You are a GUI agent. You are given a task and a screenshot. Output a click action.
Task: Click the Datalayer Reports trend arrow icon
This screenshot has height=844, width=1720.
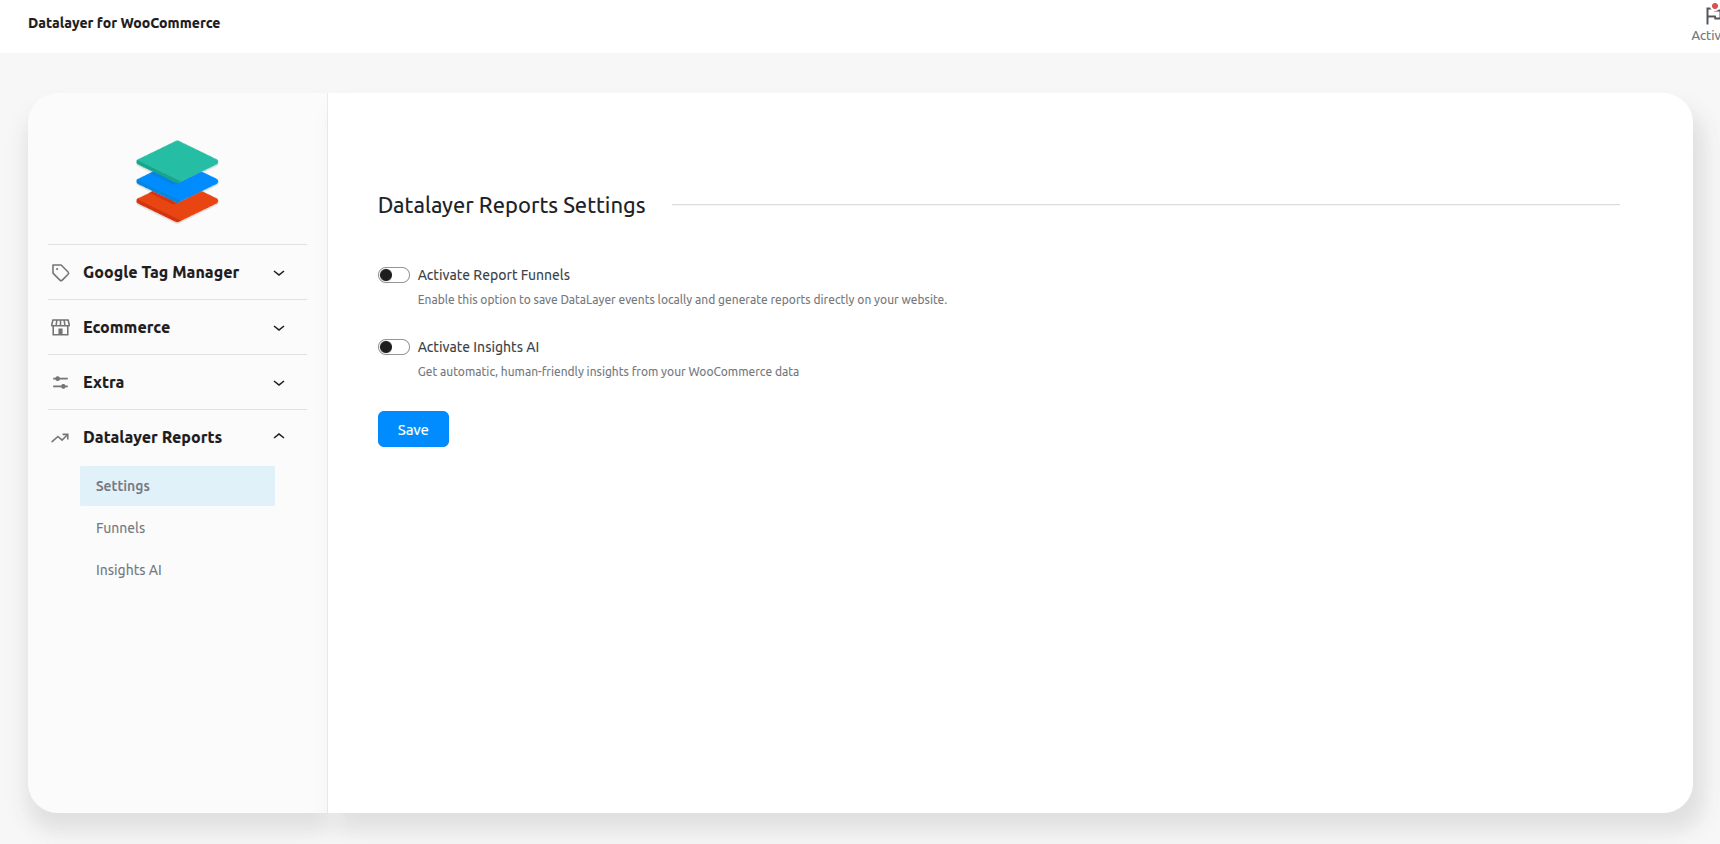pos(60,438)
